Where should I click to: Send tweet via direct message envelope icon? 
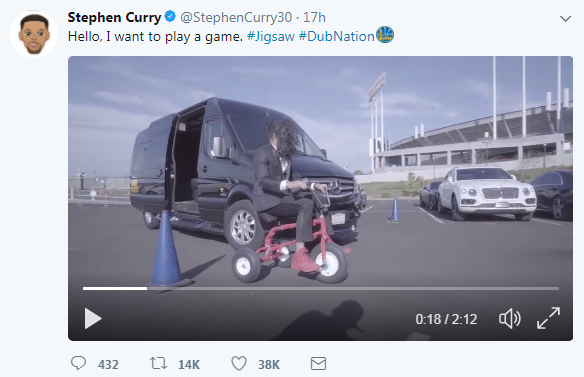pos(318,364)
